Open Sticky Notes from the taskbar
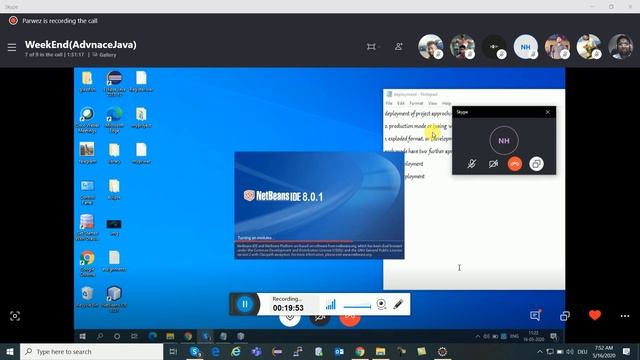This screenshot has width=640, height=360. click(422, 351)
